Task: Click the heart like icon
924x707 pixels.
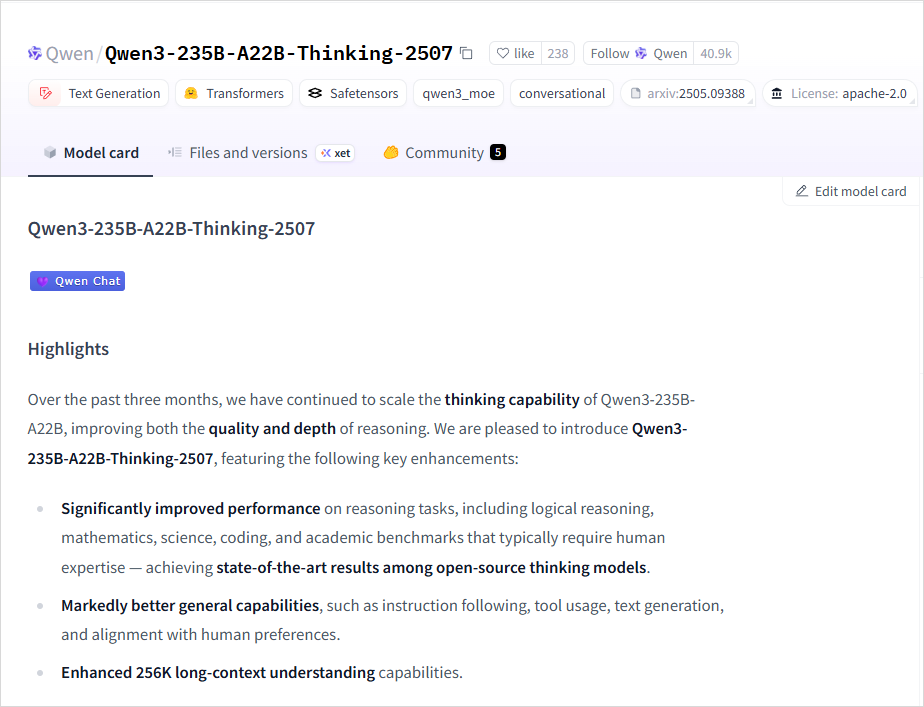Action: pyautogui.click(x=503, y=54)
